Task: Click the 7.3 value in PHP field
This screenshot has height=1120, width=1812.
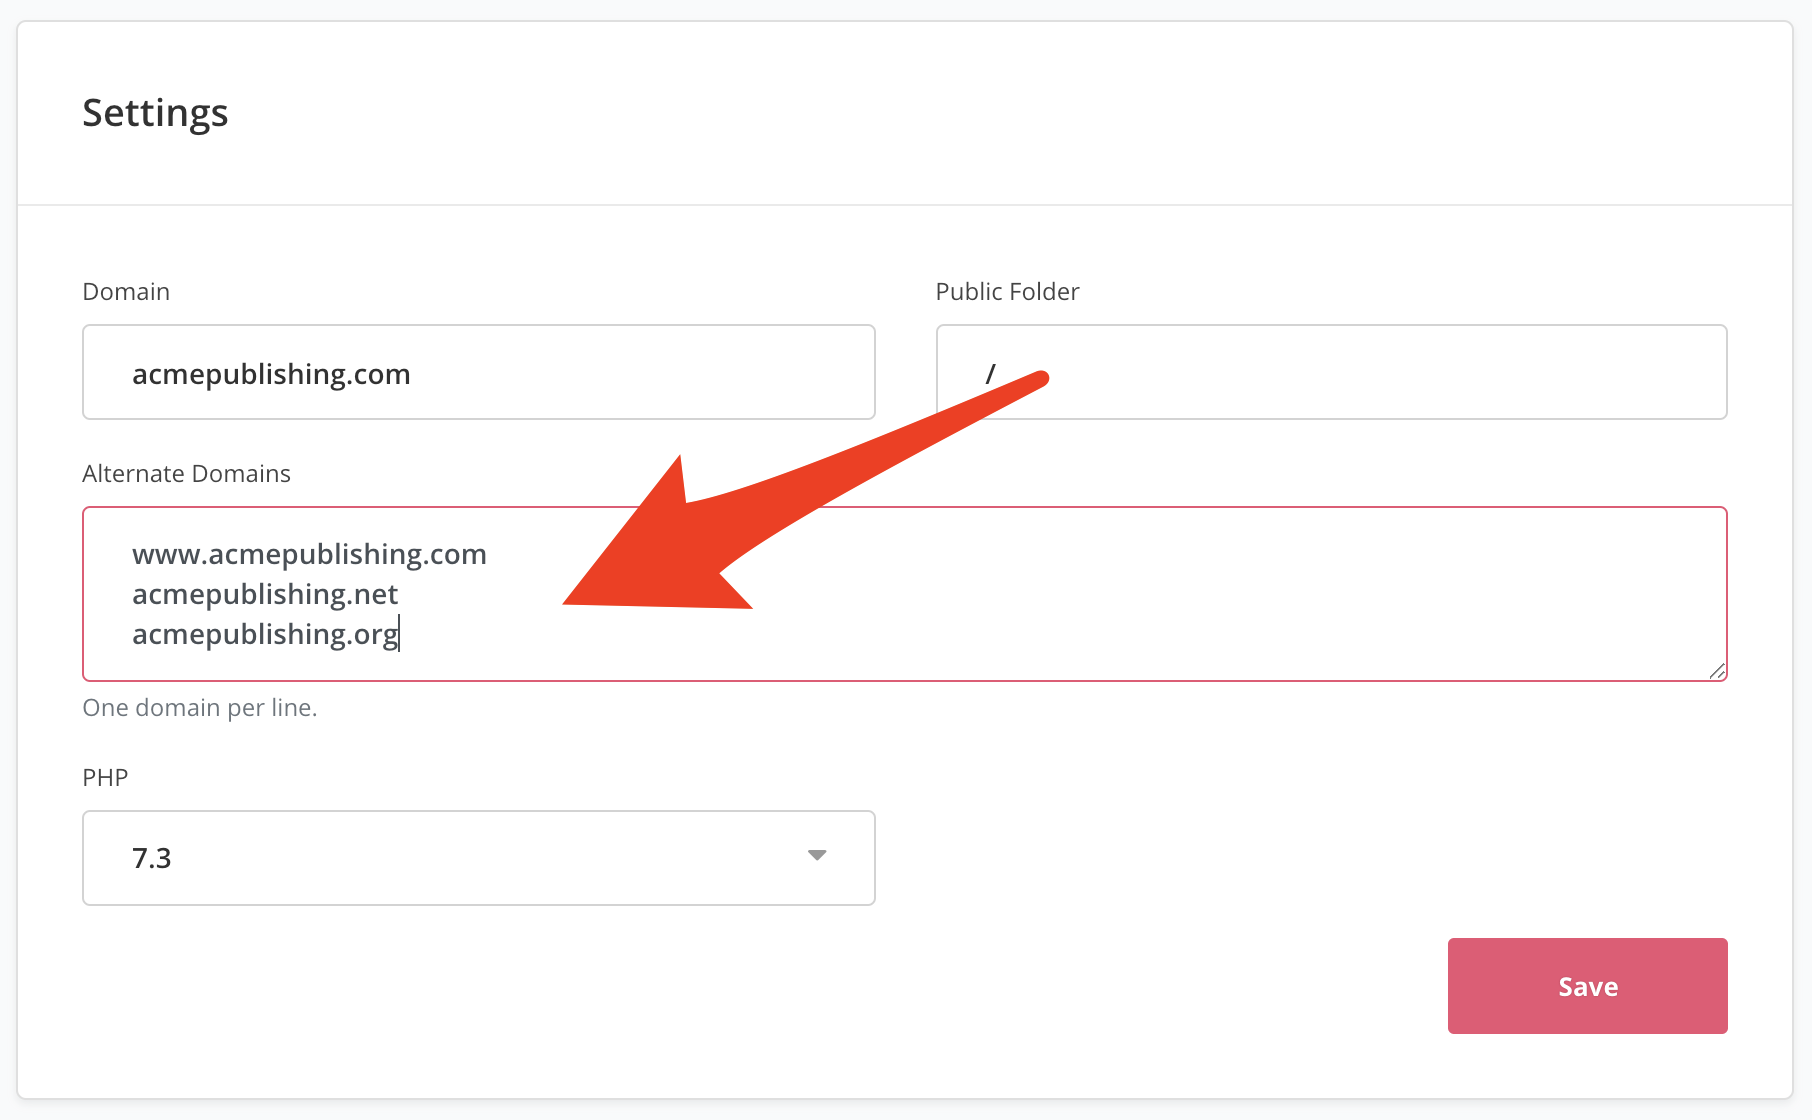Action: pos(152,858)
